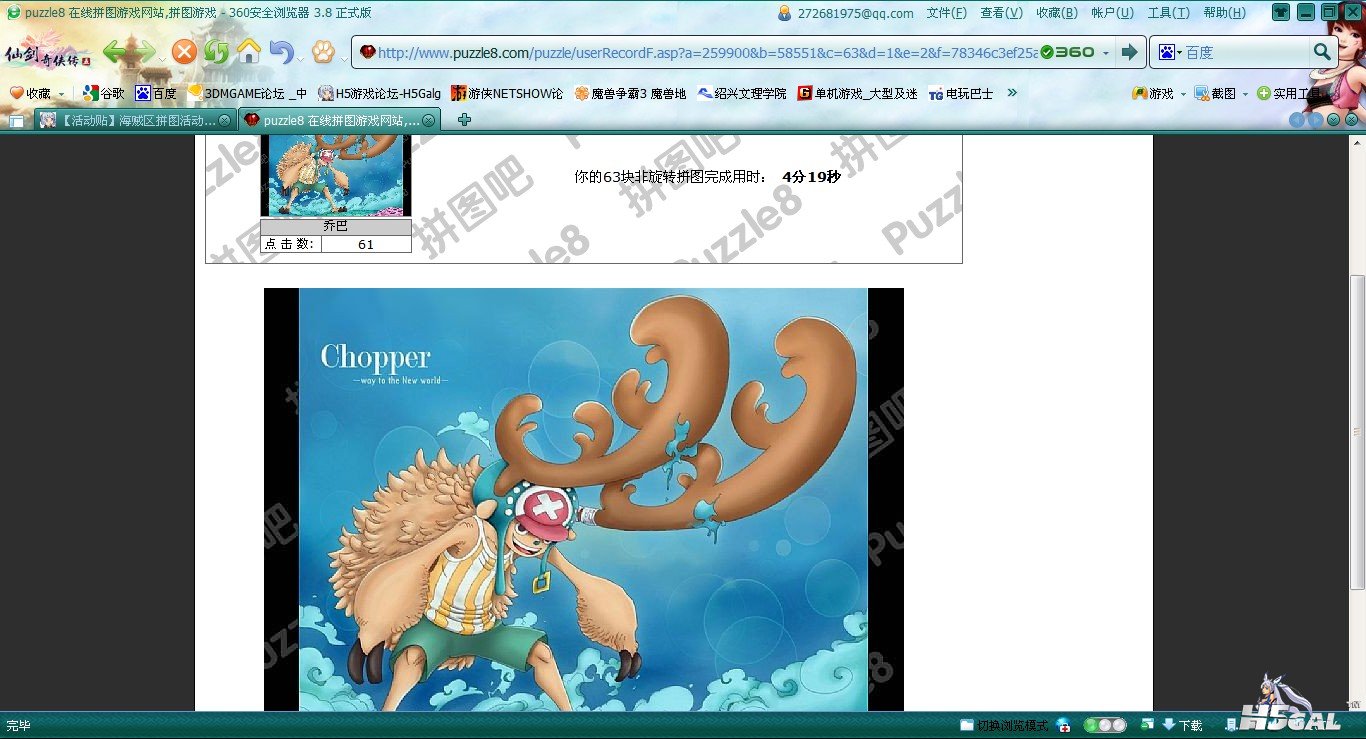Viewport: 1366px width, 739px height.
Task: Click the browser doctor first-aid icon
Action: (1063, 725)
